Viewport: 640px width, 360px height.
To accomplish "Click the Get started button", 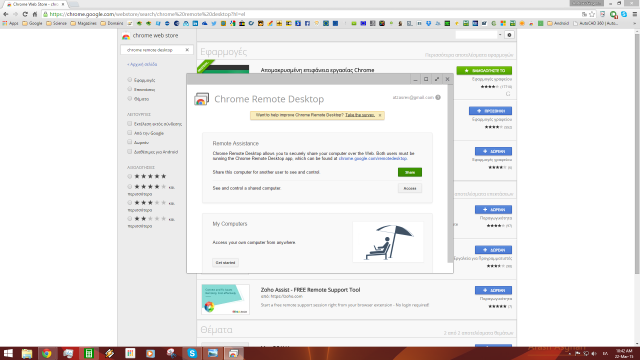I will tap(225, 262).
